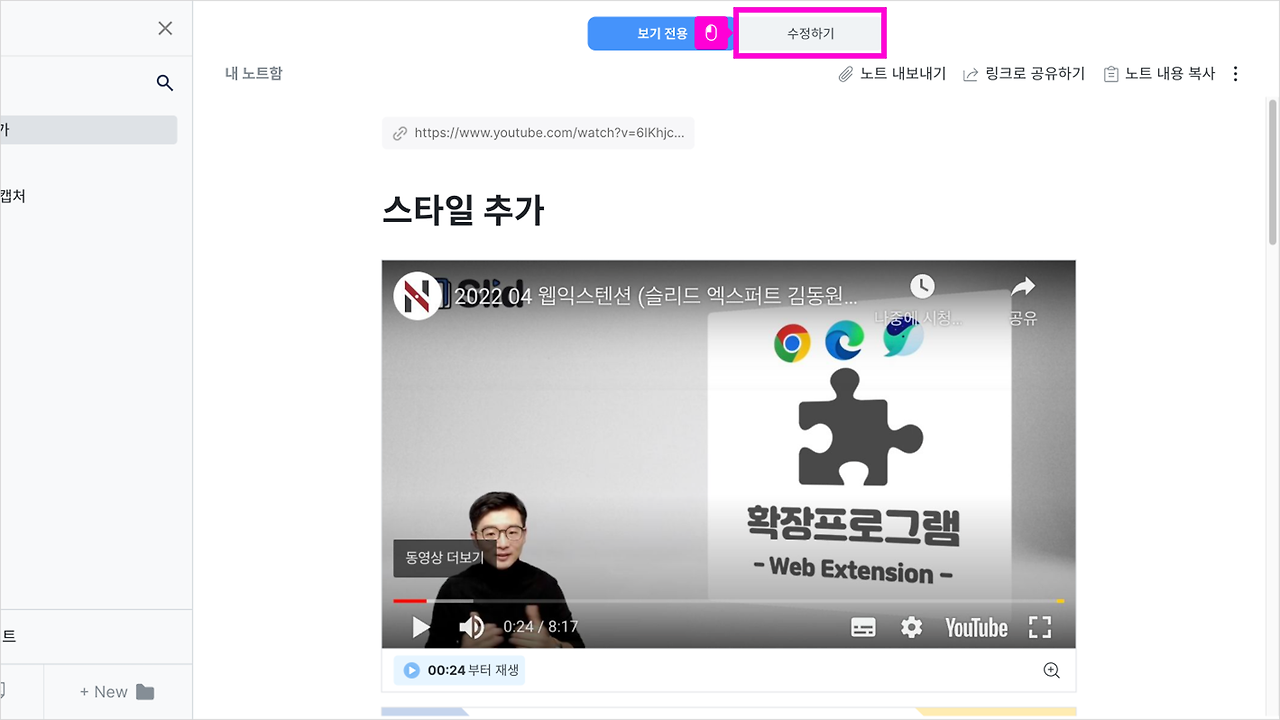
Task: Open YouTube player settings gear
Action: tap(910, 627)
